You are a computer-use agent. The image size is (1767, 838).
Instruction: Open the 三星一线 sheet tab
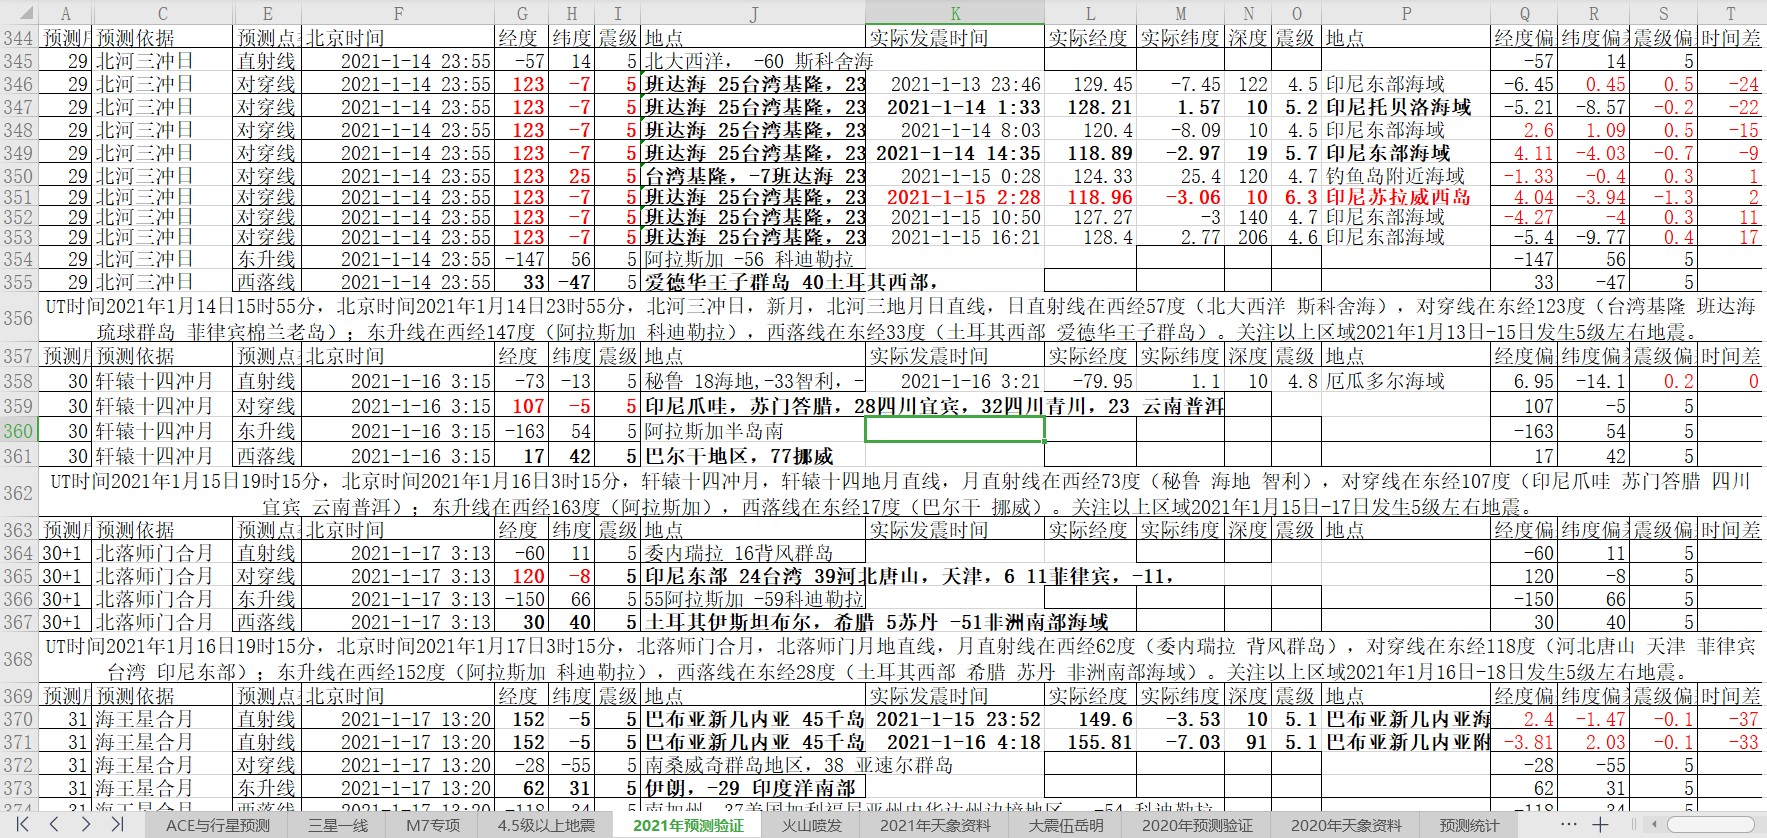click(x=337, y=825)
